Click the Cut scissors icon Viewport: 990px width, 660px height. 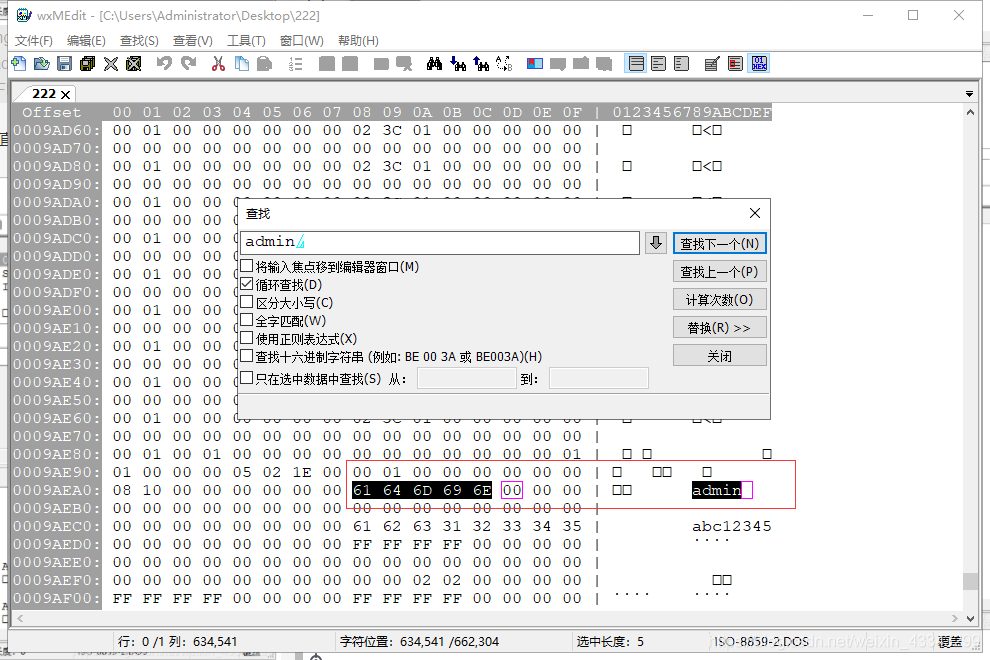218,64
